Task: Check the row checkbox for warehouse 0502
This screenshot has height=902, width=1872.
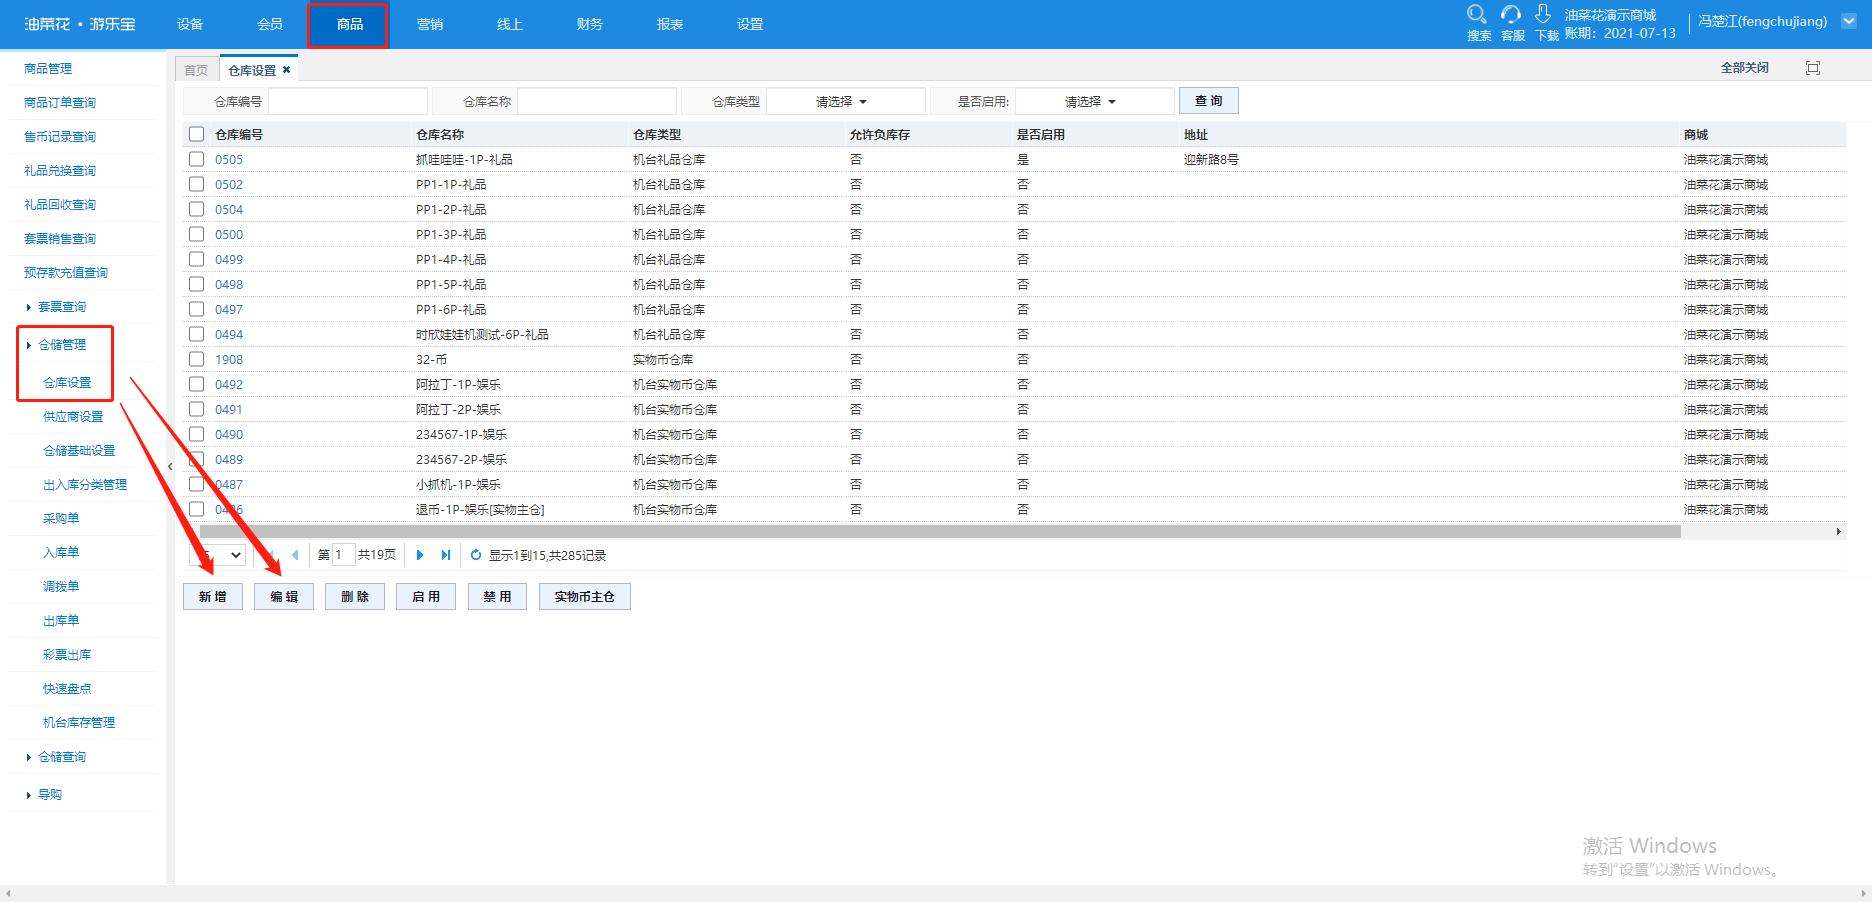Action: pyautogui.click(x=196, y=184)
